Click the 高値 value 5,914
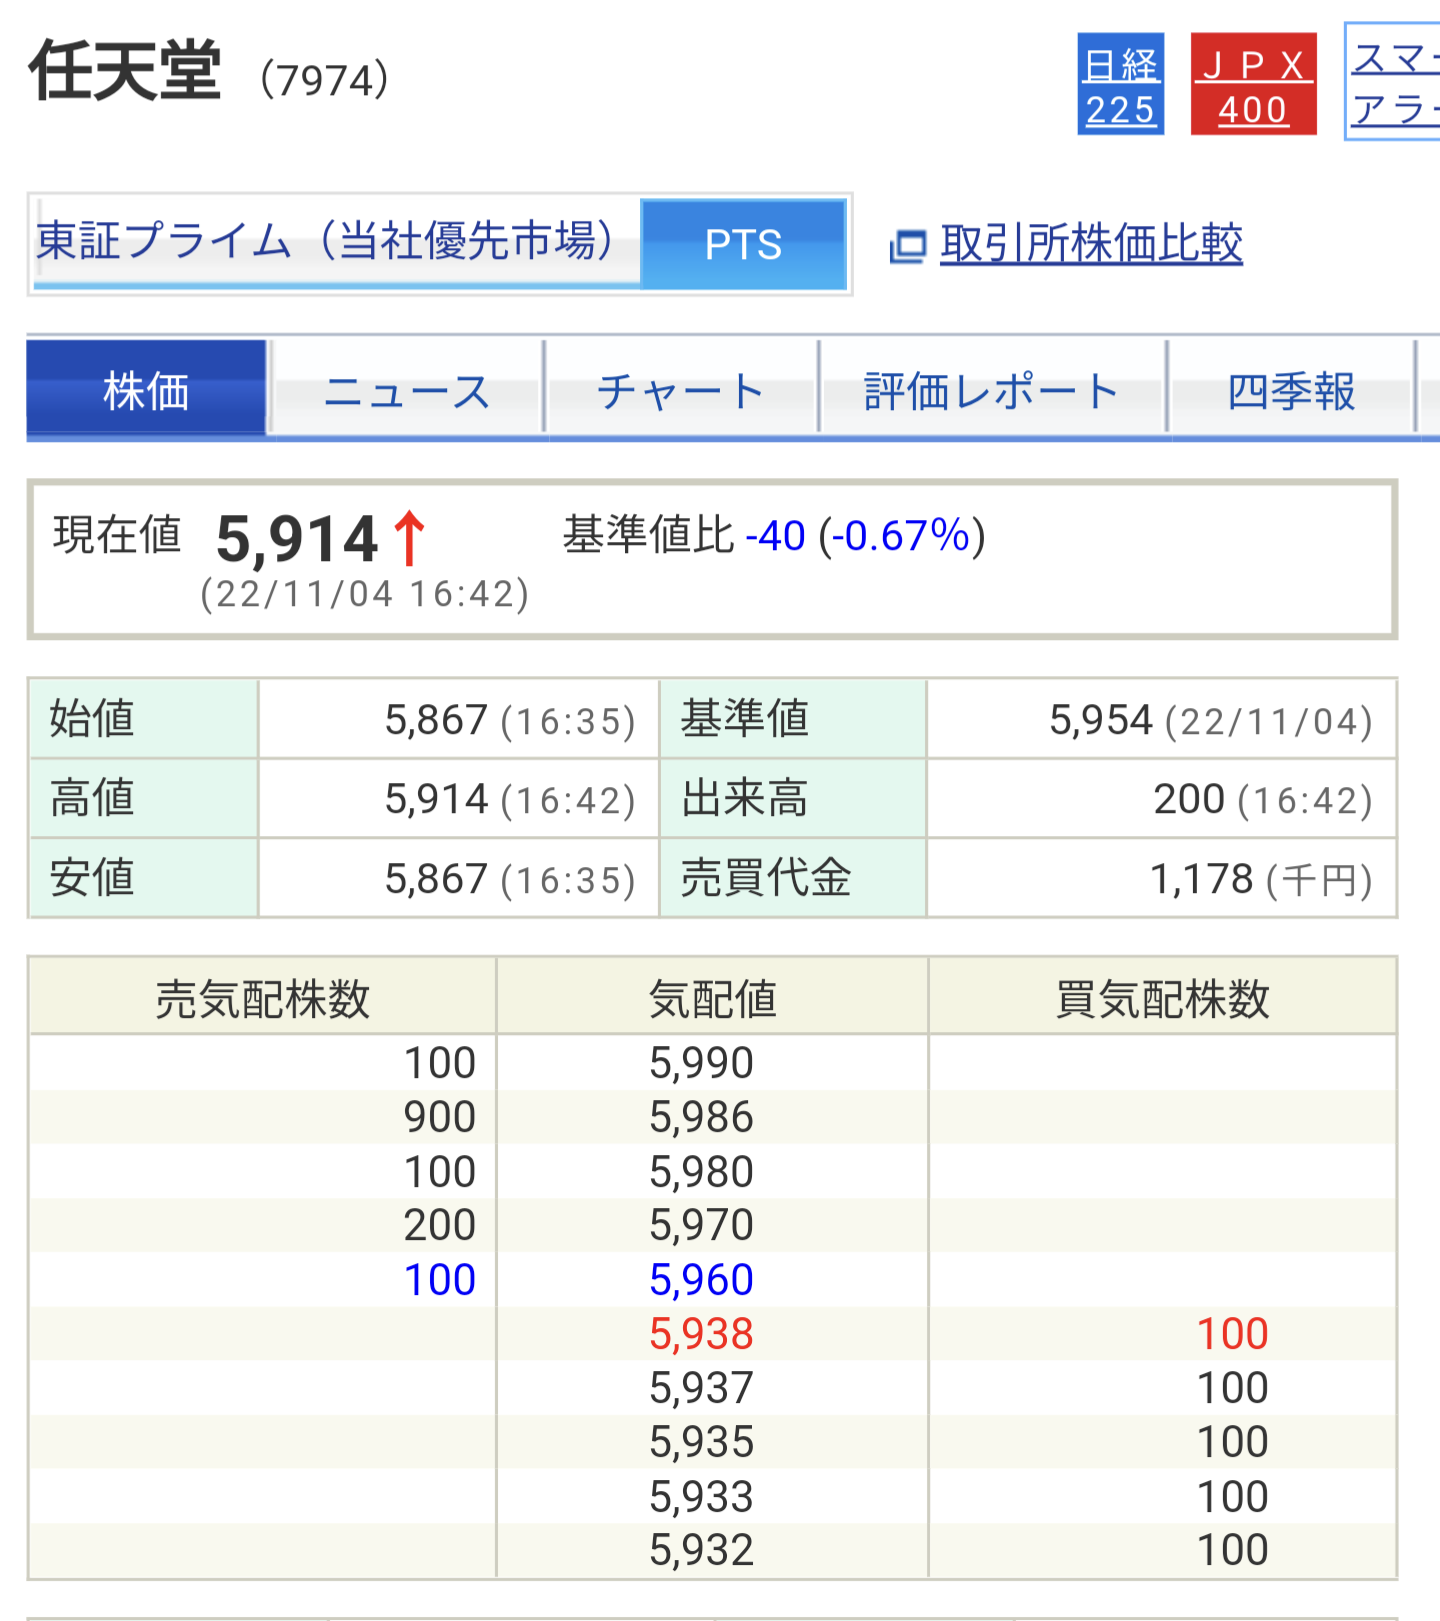1440x1621 pixels. coord(436,799)
